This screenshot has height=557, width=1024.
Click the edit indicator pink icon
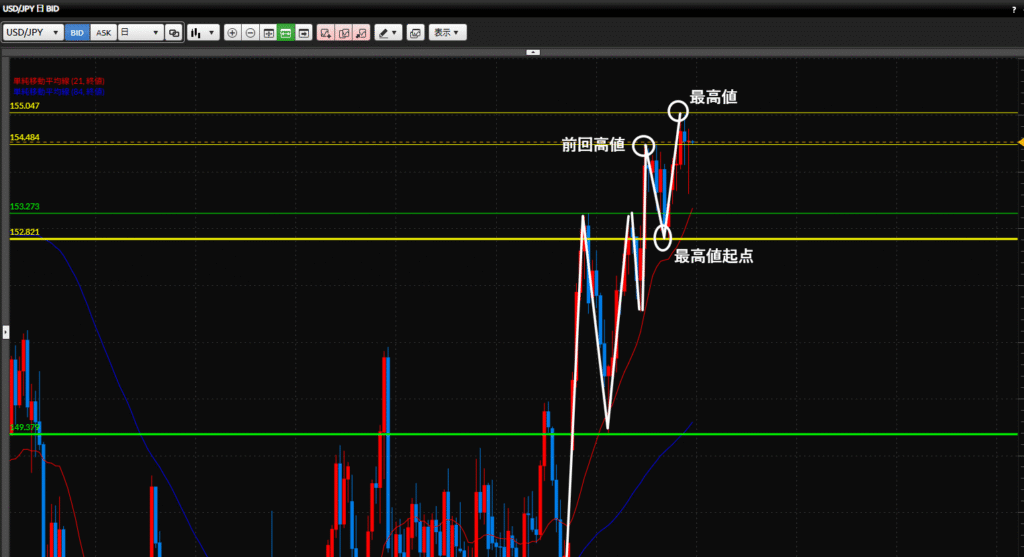coord(343,32)
